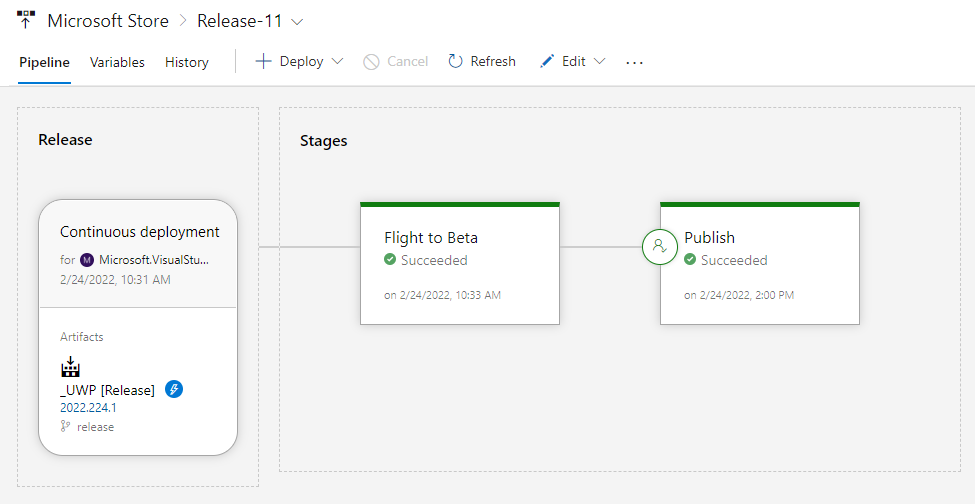Click the release pipeline icon beside Microsoft Store

tap(25, 20)
